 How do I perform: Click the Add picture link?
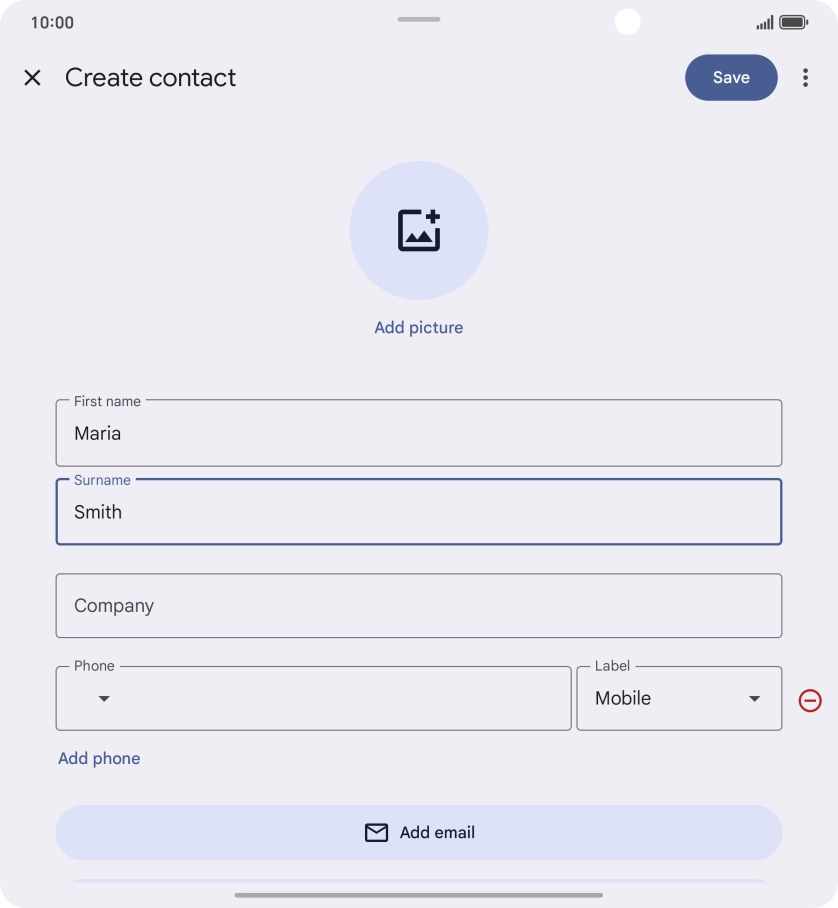(x=419, y=328)
